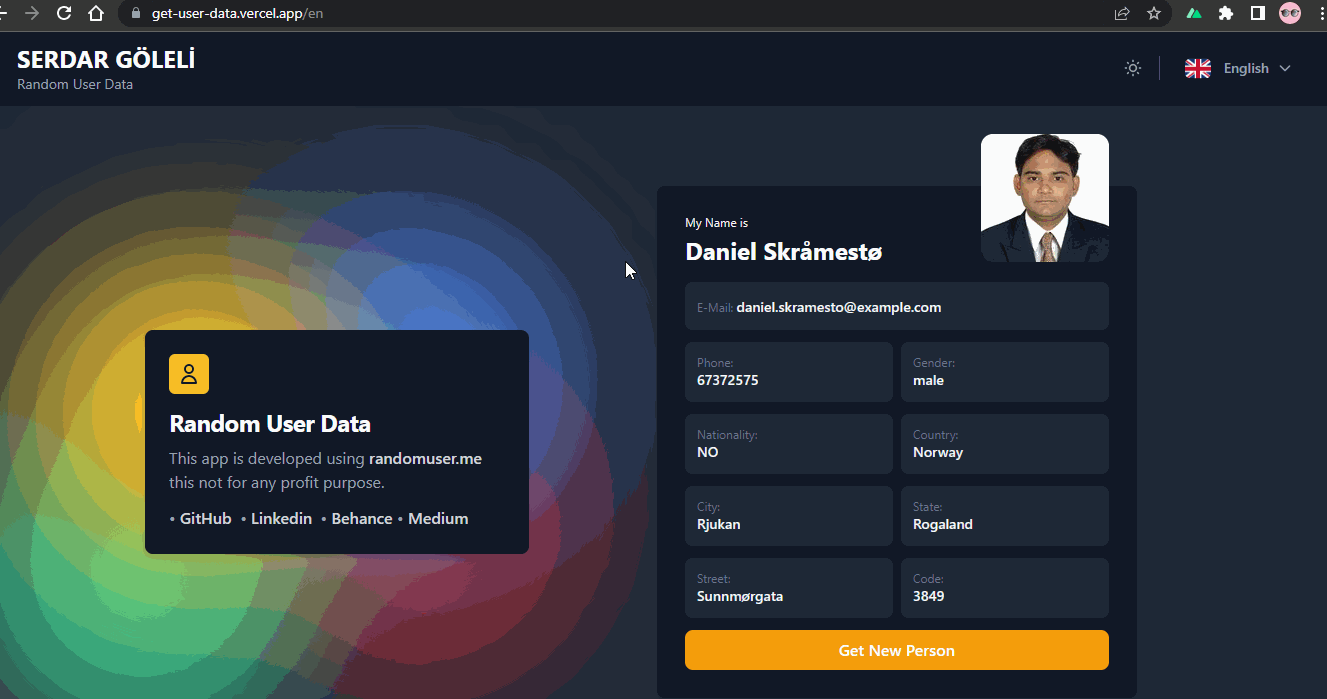
Task: Reload the page with the refresh icon
Action: pos(64,13)
